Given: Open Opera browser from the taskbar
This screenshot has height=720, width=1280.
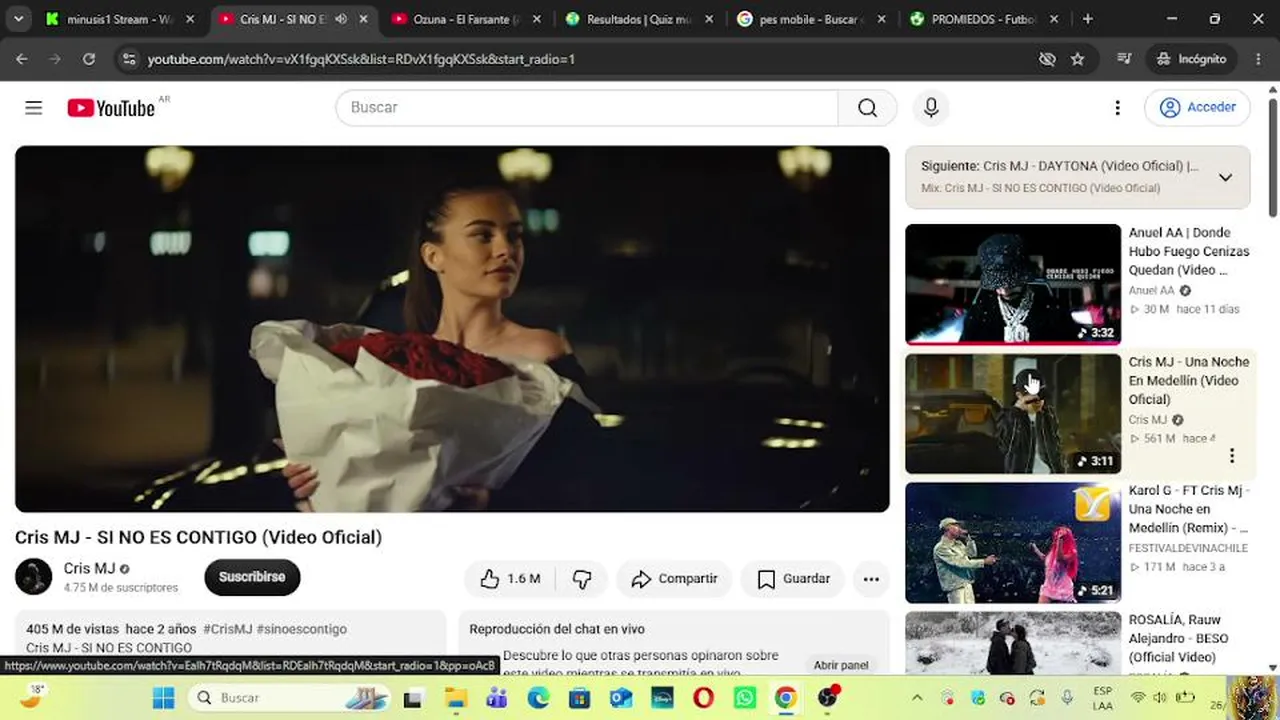Looking at the screenshot, I should click(x=703, y=697).
